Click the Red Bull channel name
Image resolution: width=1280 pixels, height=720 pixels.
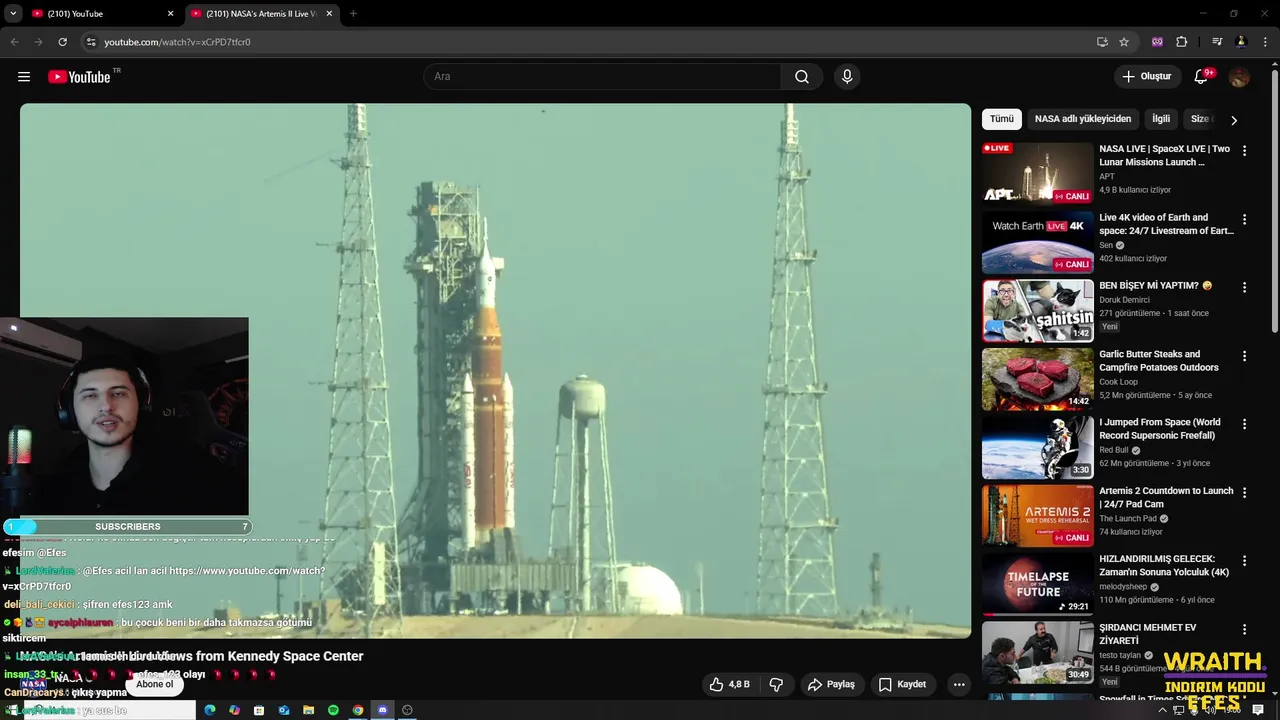pyautogui.click(x=1115, y=450)
